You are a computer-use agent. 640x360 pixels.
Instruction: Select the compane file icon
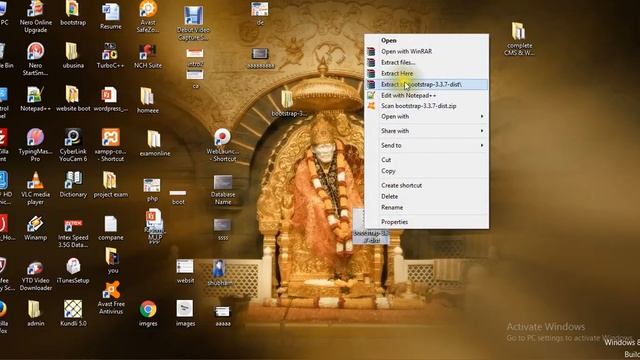tap(111, 227)
